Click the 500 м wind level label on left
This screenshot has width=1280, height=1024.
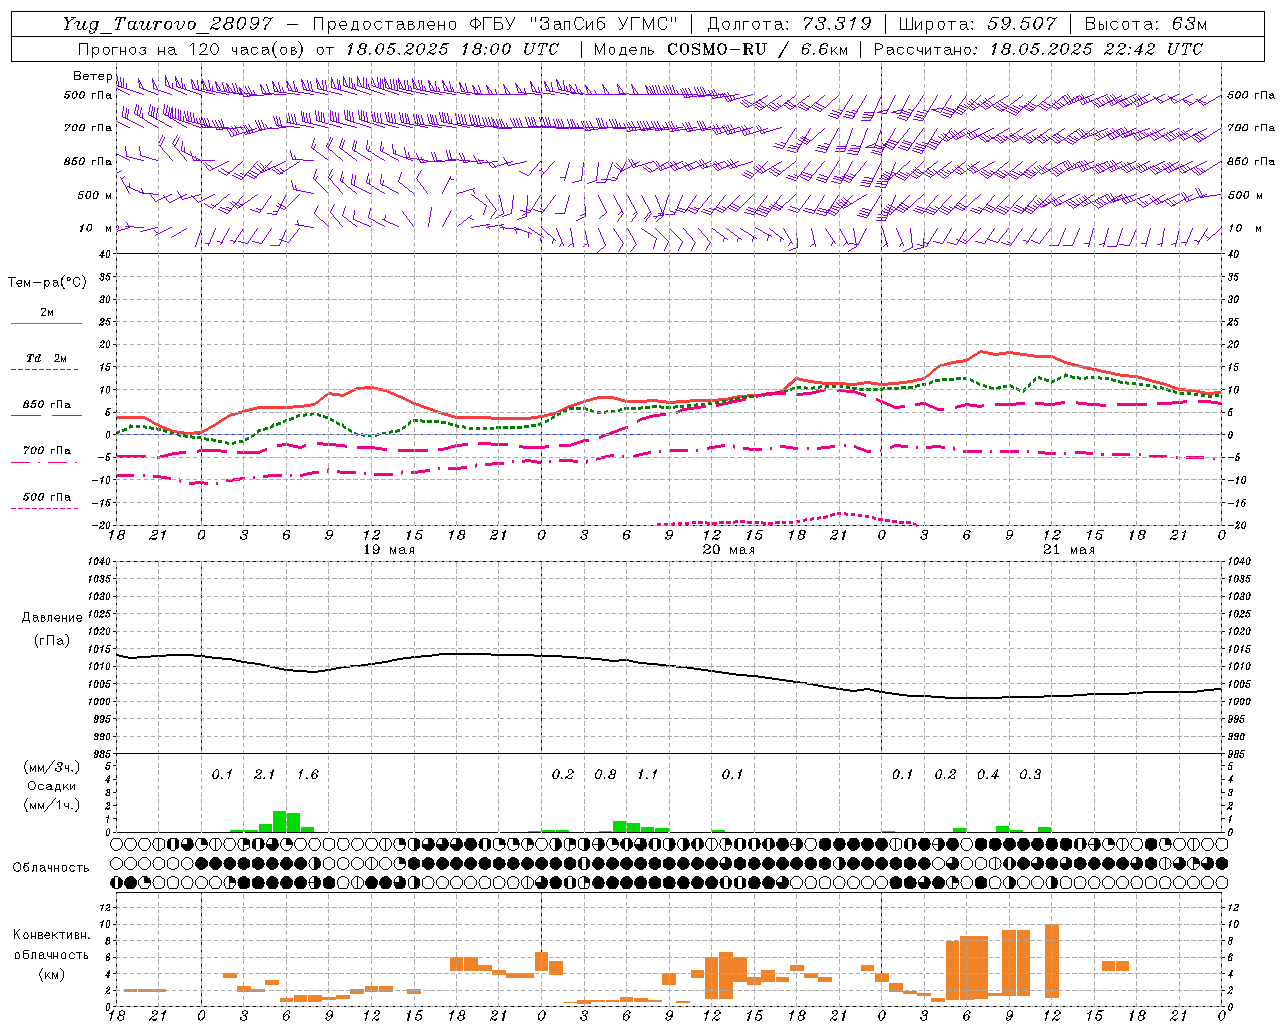(95, 195)
